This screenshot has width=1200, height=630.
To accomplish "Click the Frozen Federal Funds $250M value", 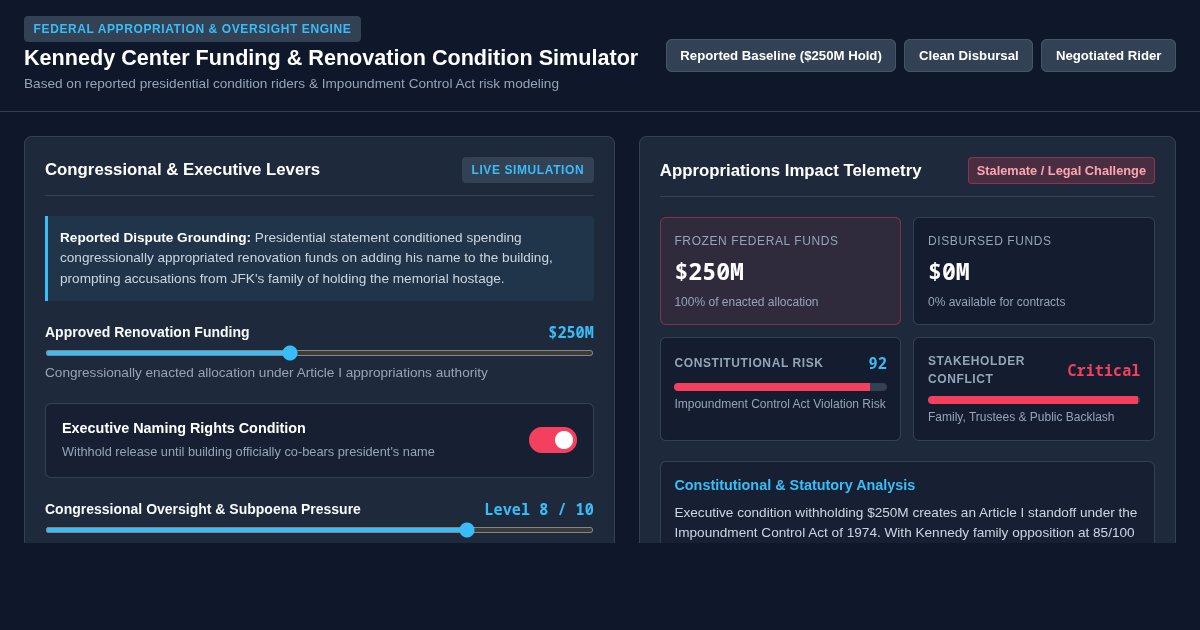I will pos(709,272).
